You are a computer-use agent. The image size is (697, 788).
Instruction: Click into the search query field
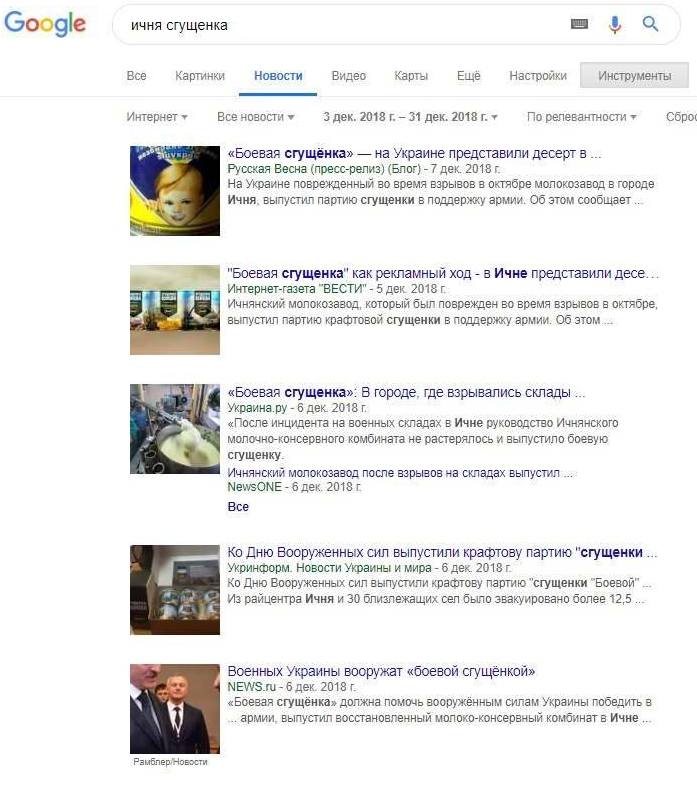tap(347, 25)
